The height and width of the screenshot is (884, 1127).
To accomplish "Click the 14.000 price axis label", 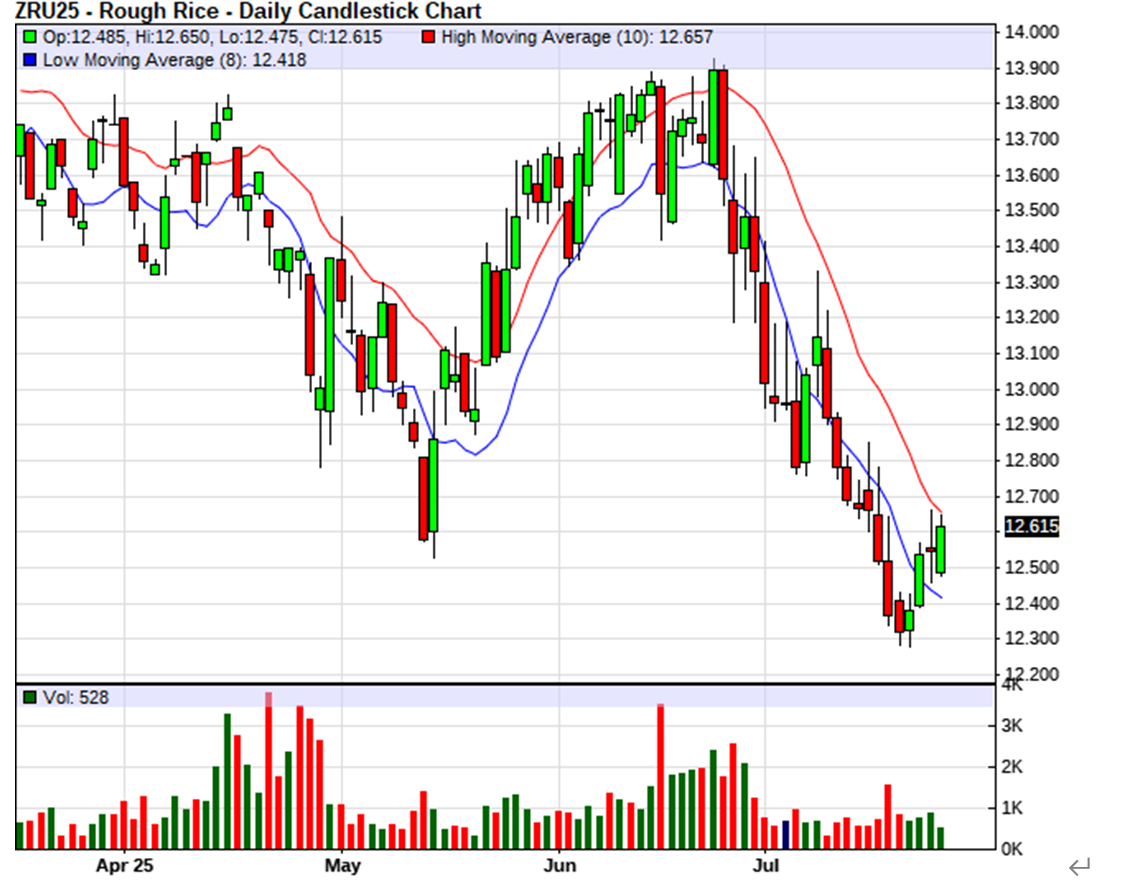I will click(1031, 32).
